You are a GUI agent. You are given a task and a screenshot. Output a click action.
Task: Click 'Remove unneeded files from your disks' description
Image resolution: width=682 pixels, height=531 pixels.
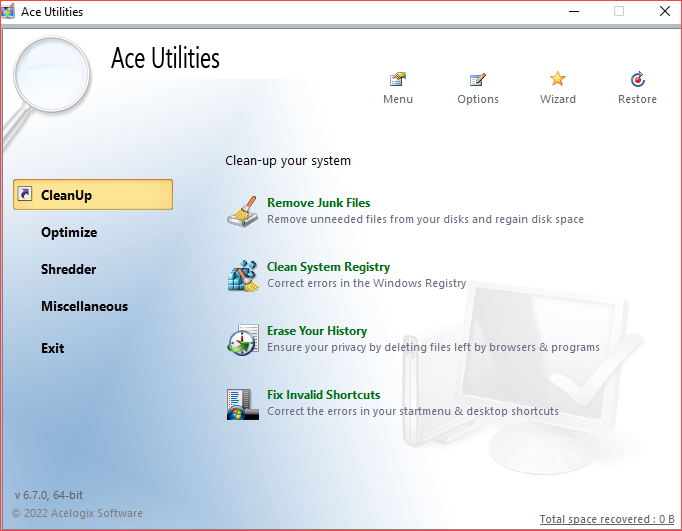coord(425,219)
